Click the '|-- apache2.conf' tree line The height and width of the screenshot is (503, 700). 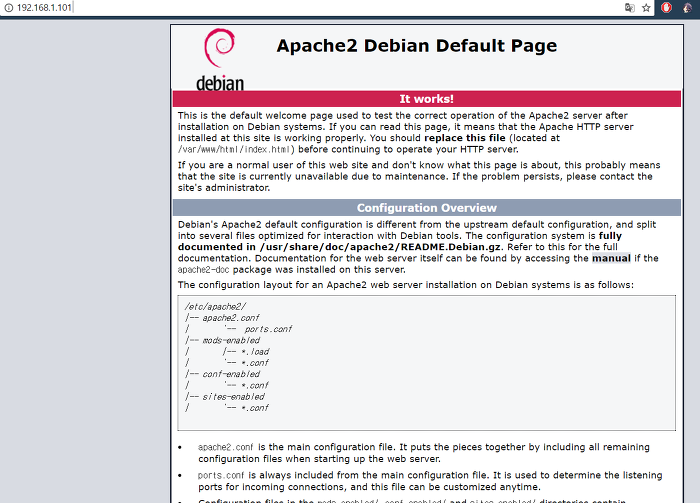click(222, 318)
